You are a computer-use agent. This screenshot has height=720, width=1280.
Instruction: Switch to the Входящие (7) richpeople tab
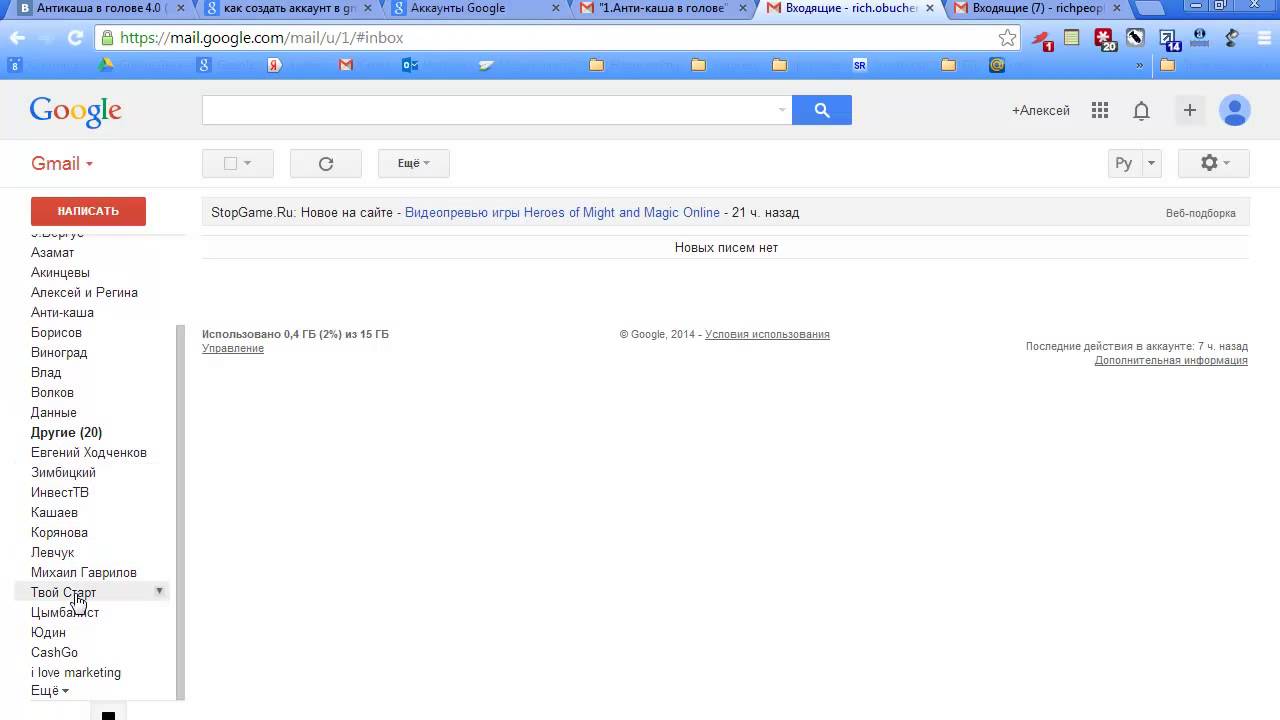[1039, 8]
